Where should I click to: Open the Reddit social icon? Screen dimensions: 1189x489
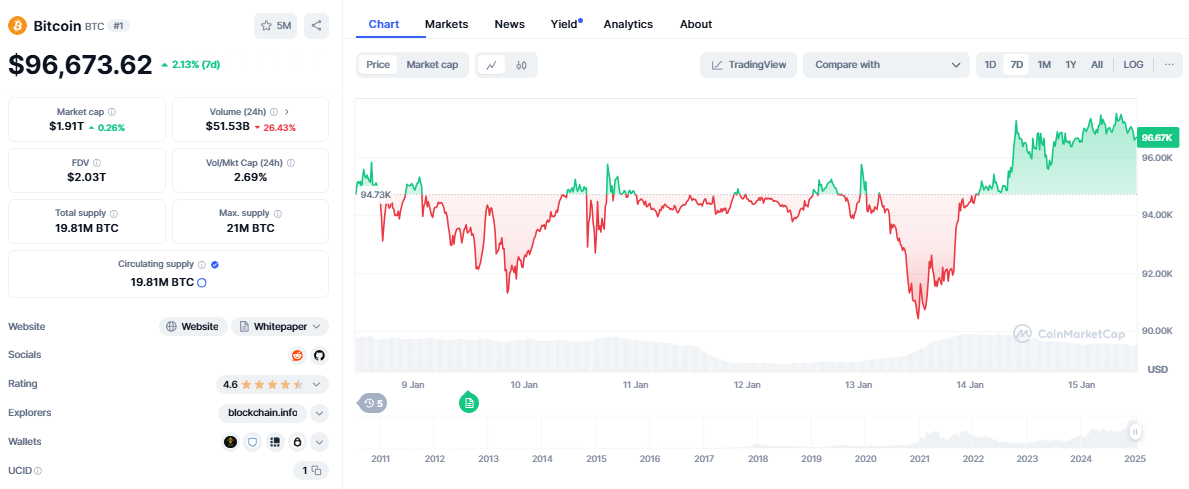(297, 355)
